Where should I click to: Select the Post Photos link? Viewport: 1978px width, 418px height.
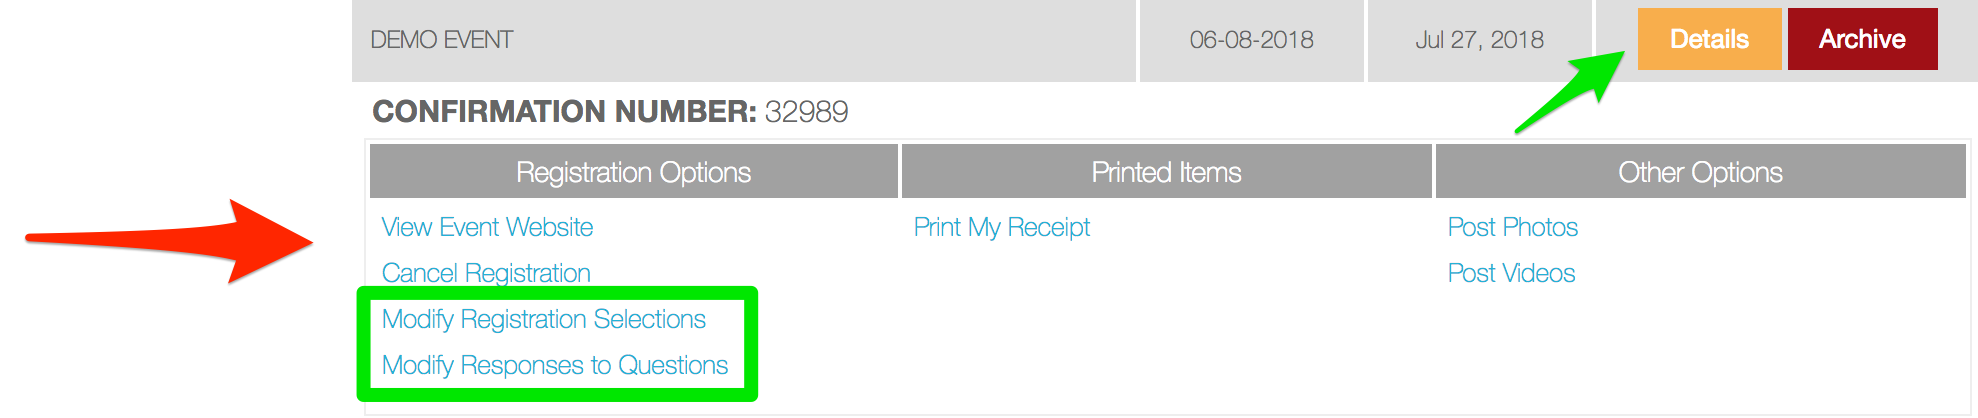click(x=1513, y=227)
